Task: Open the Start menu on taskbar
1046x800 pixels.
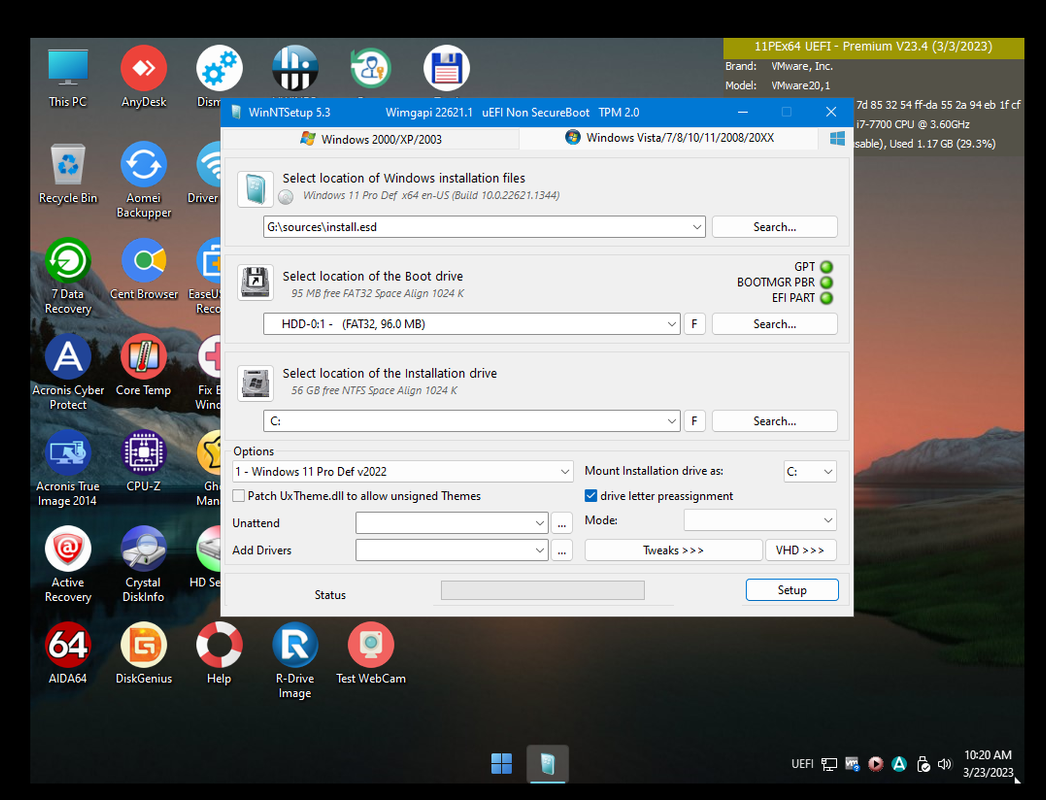Action: pyautogui.click(x=501, y=763)
